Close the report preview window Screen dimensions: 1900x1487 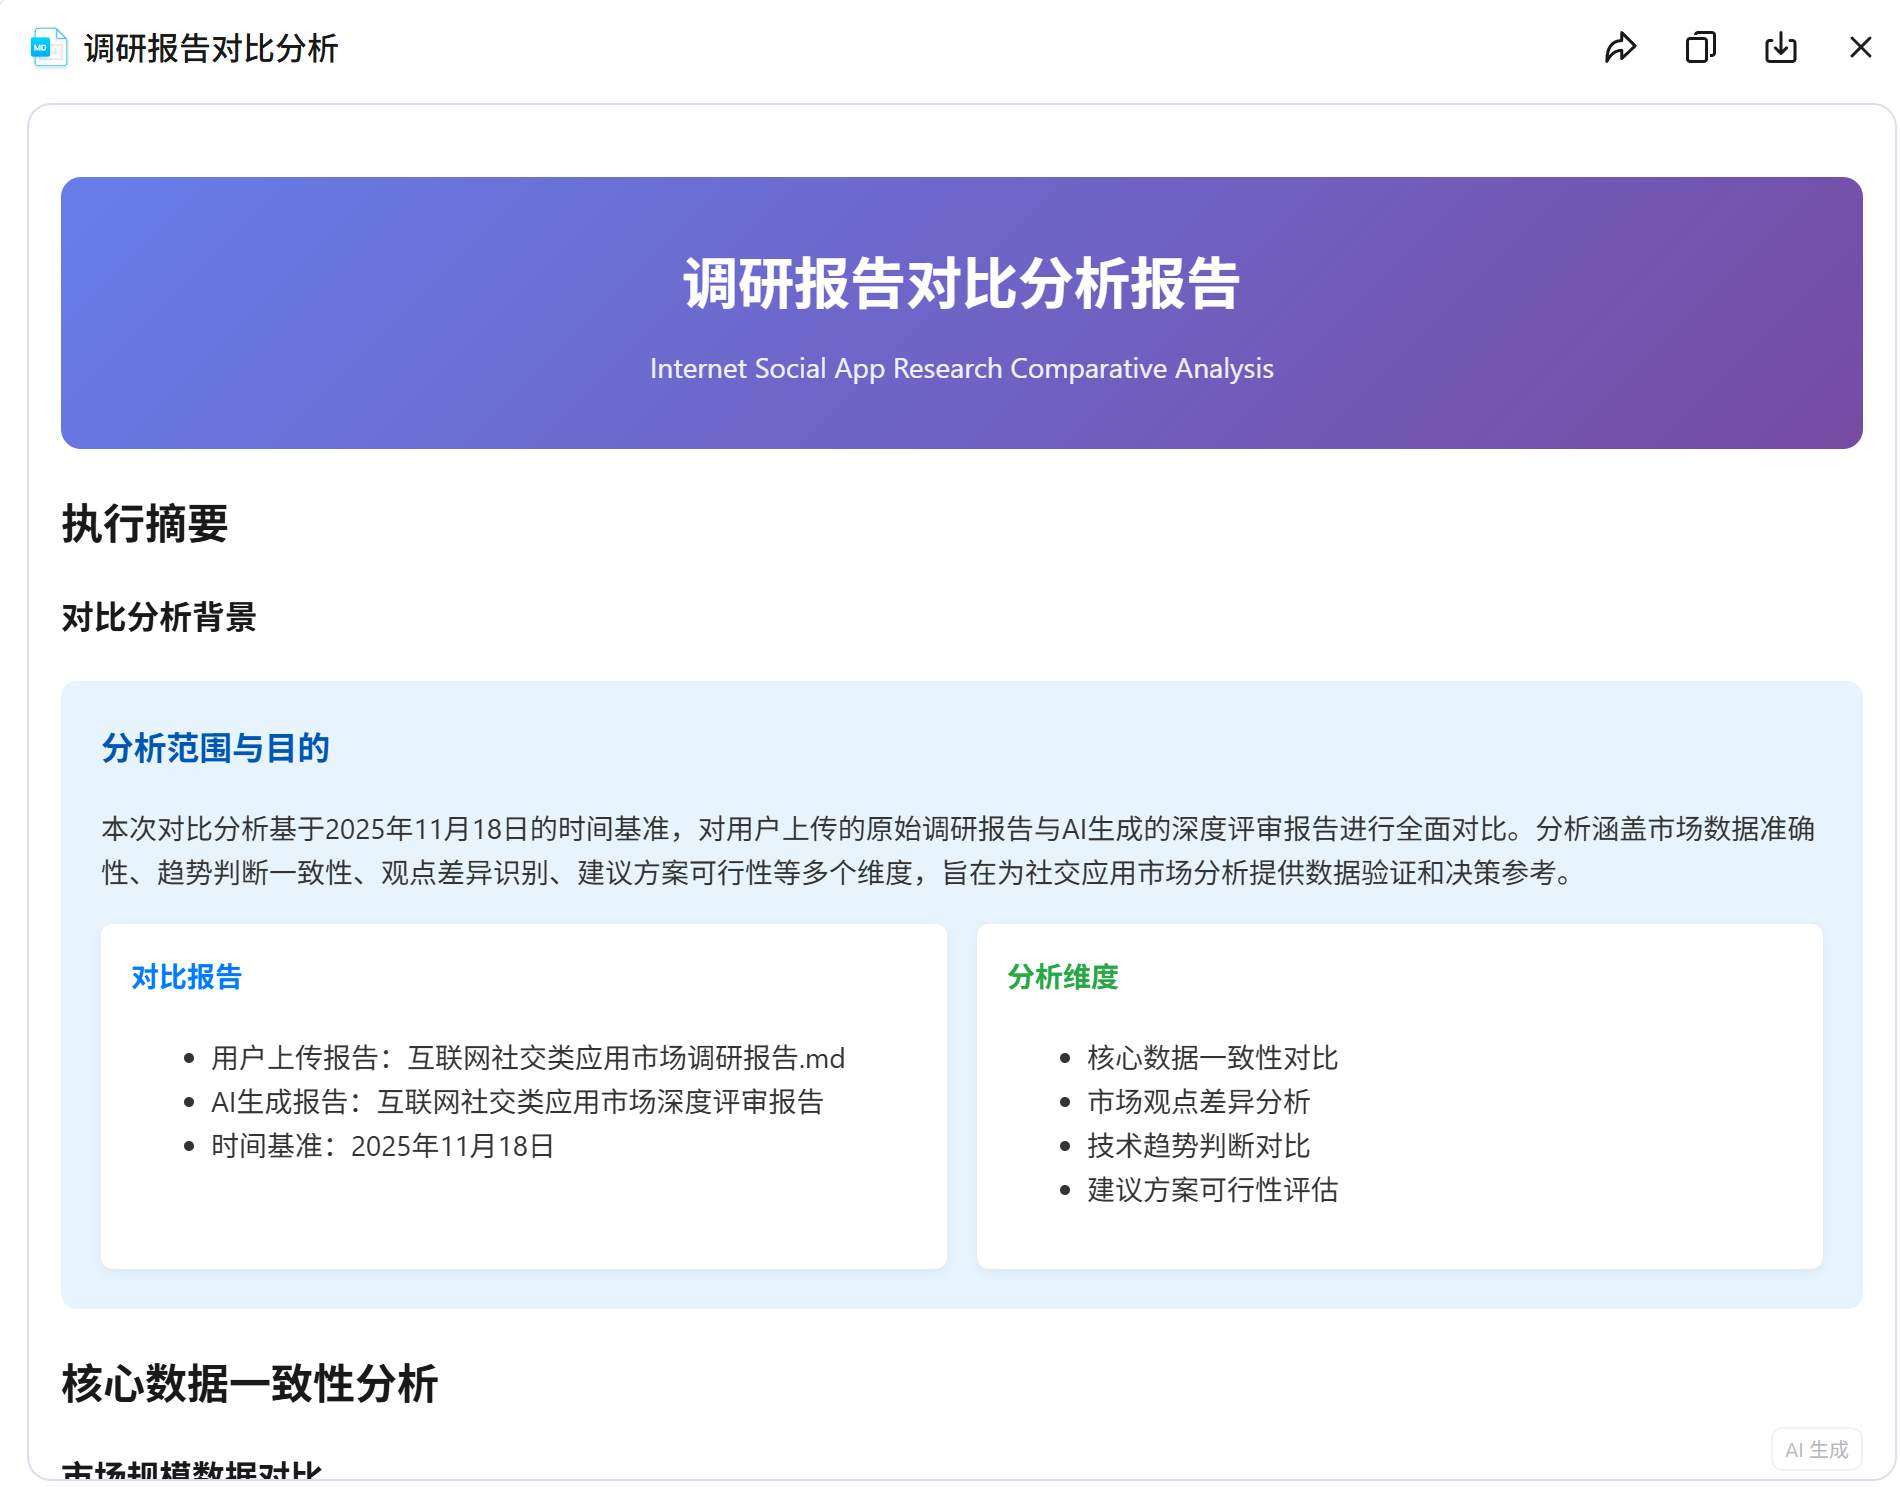pyautogui.click(x=1859, y=47)
